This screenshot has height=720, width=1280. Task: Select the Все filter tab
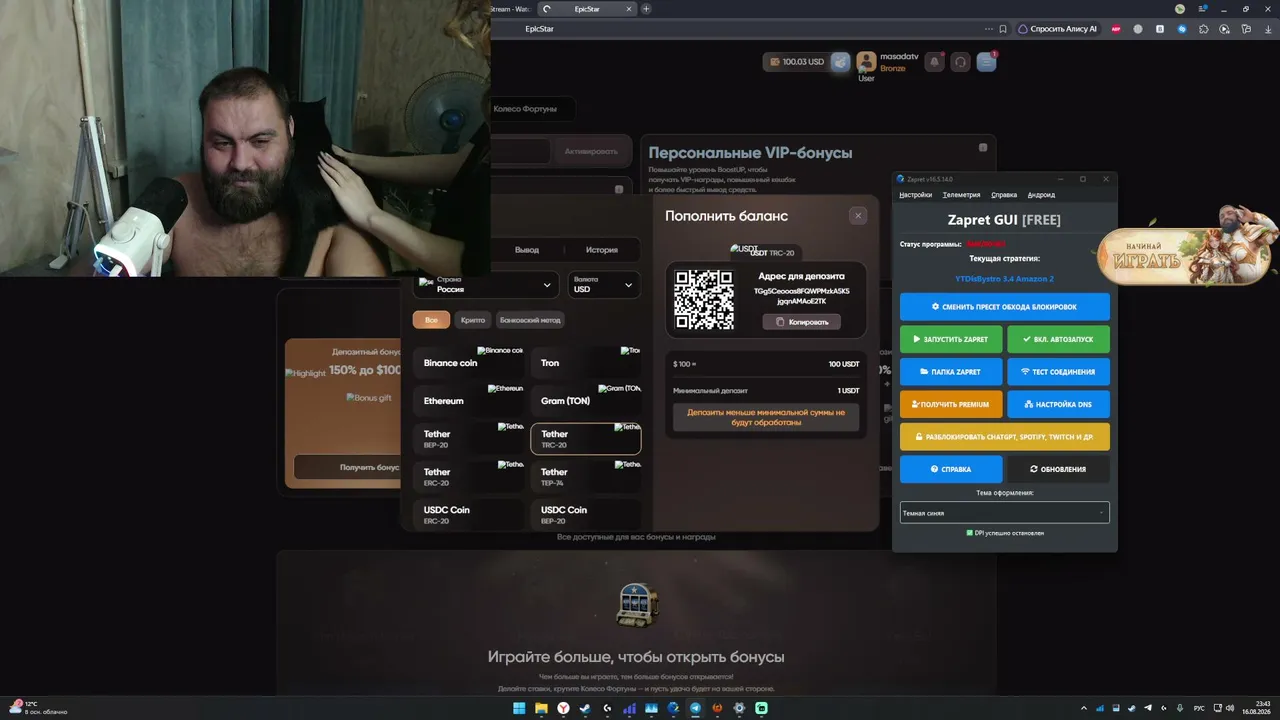tap(431, 320)
